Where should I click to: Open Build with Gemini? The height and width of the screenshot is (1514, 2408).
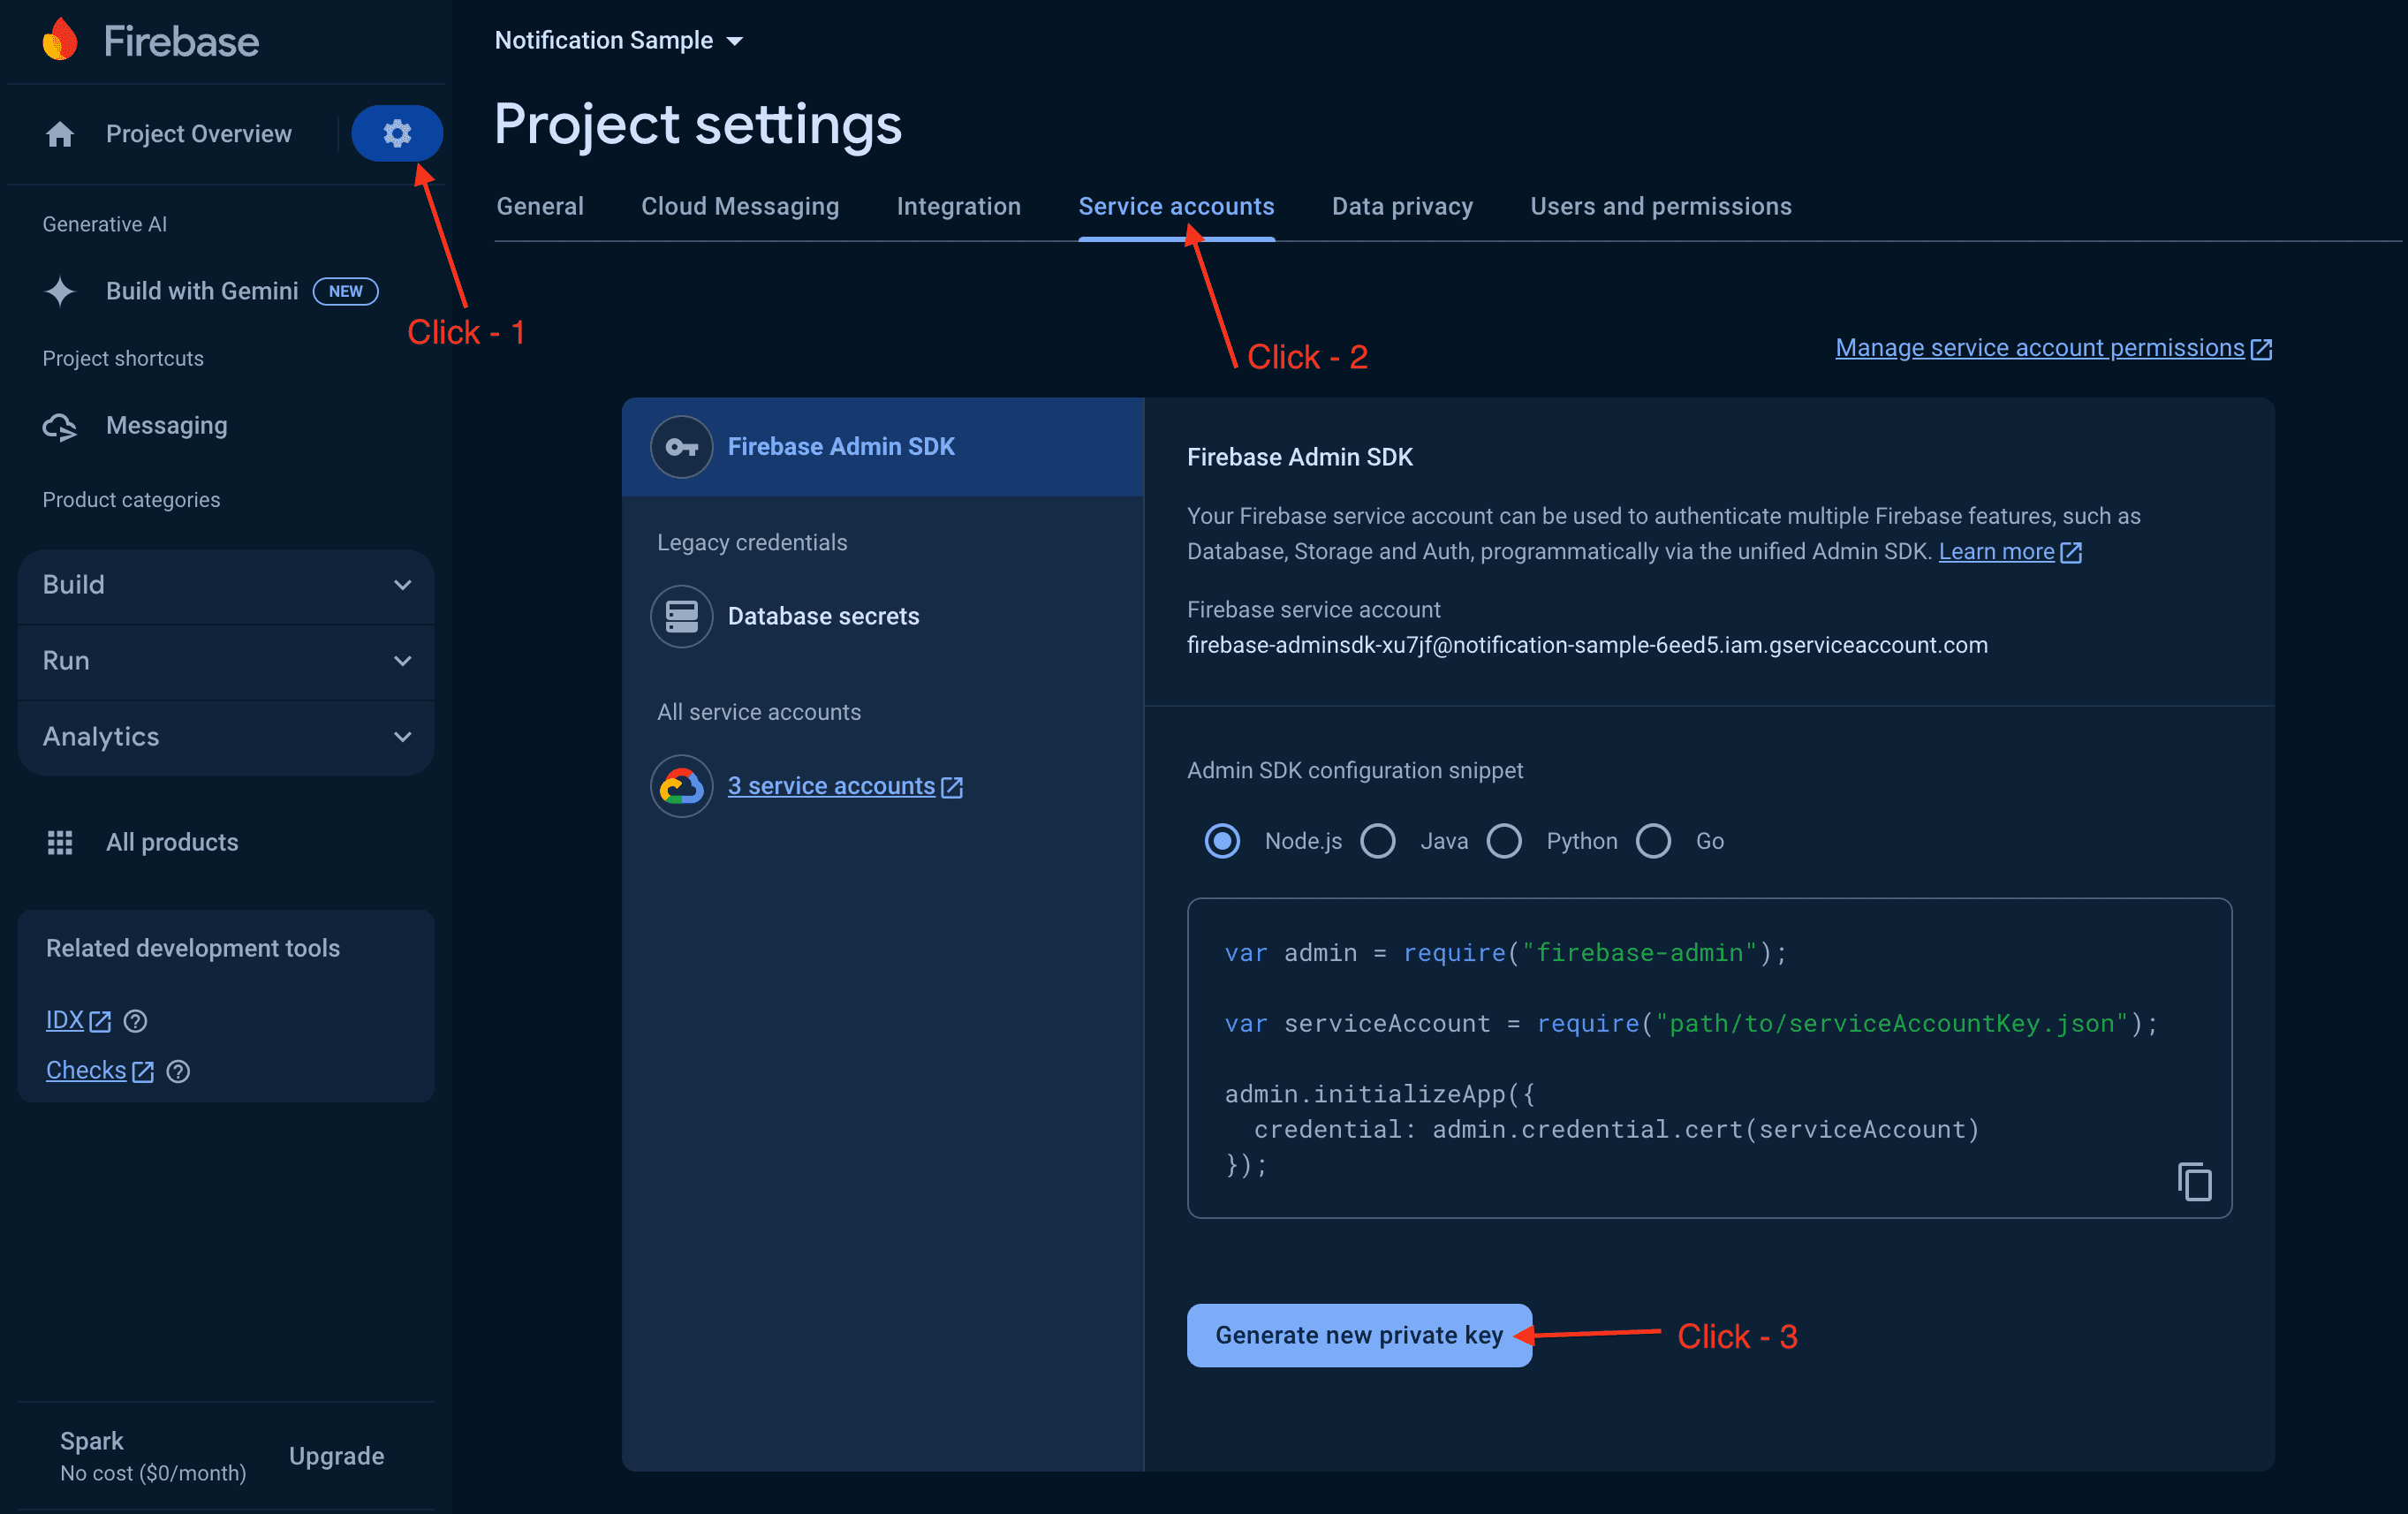pos(202,291)
